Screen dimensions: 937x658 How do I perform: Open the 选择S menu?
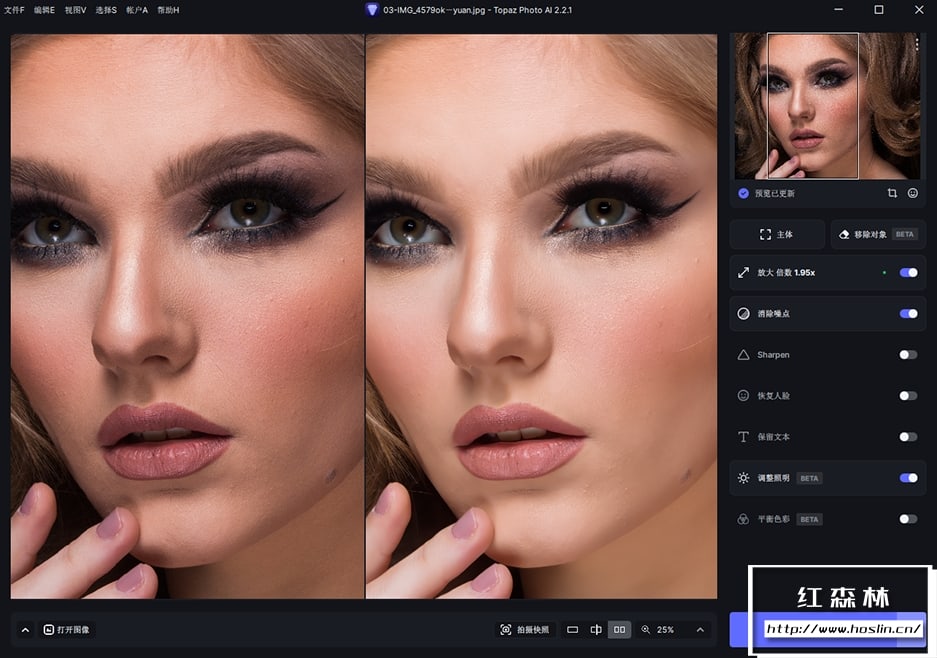(x=106, y=10)
